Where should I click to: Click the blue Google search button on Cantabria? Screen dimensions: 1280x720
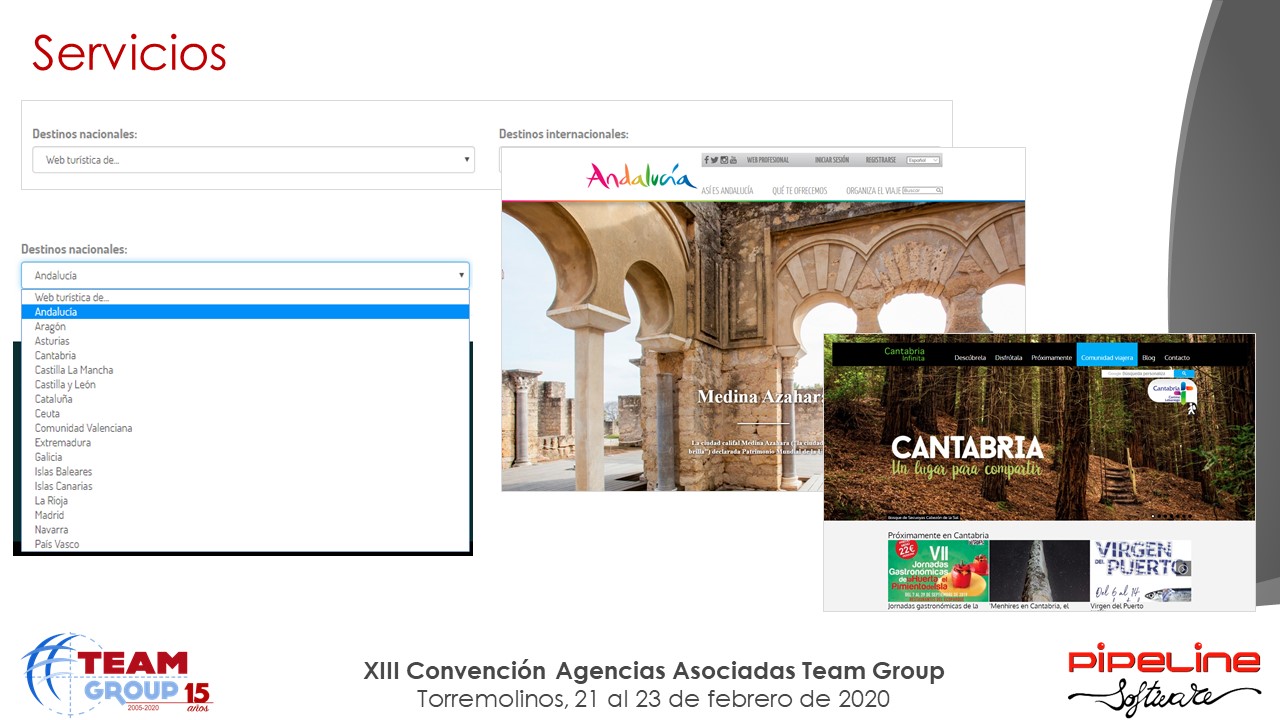pyautogui.click(x=1184, y=374)
